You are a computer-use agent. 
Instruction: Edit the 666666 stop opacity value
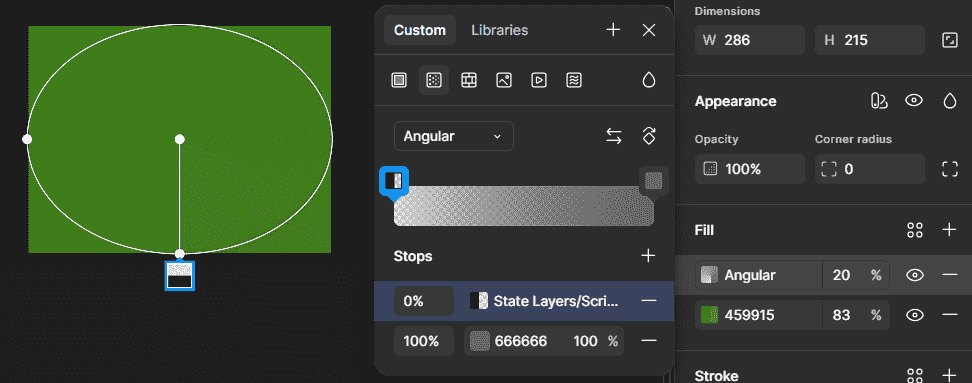click(x=585, y=341)
